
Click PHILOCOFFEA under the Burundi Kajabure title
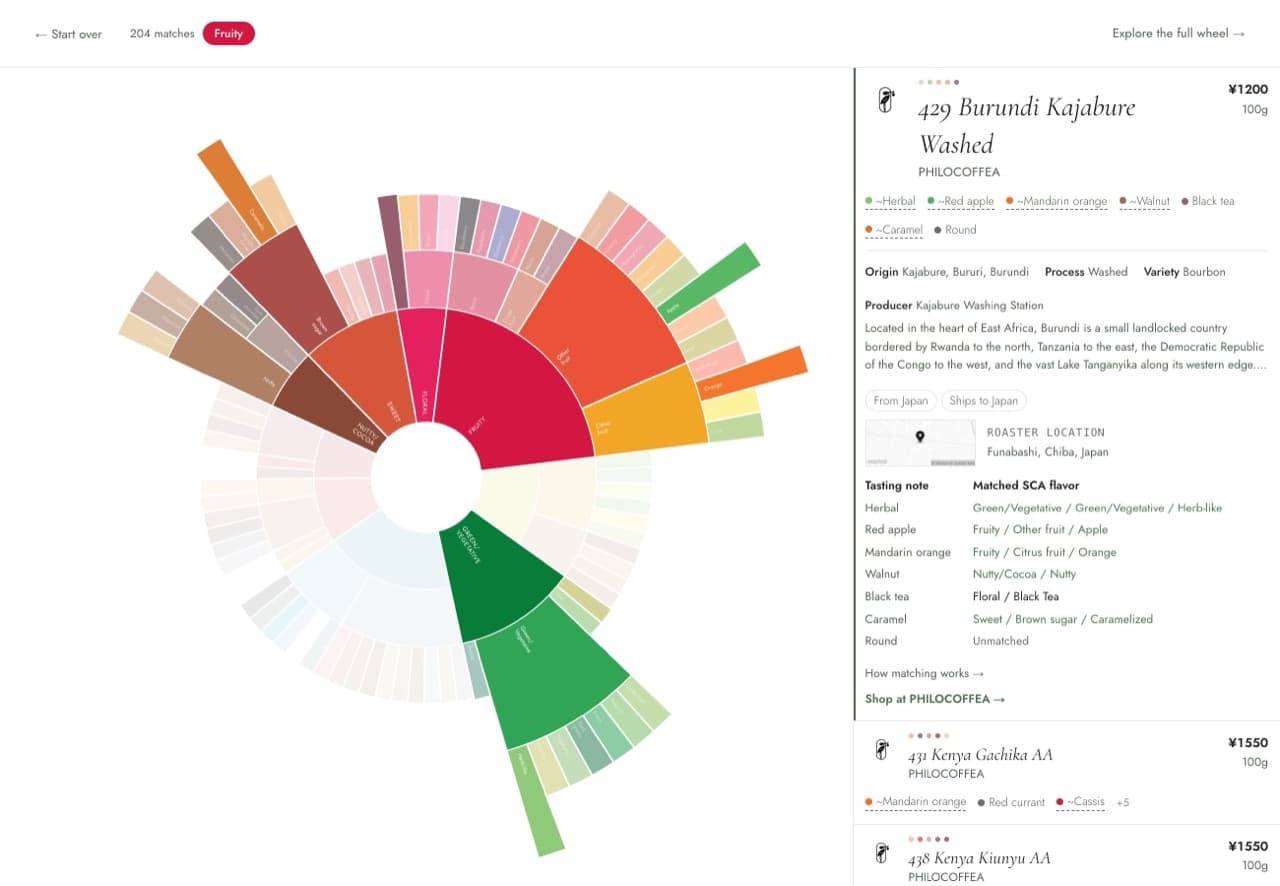959,172
